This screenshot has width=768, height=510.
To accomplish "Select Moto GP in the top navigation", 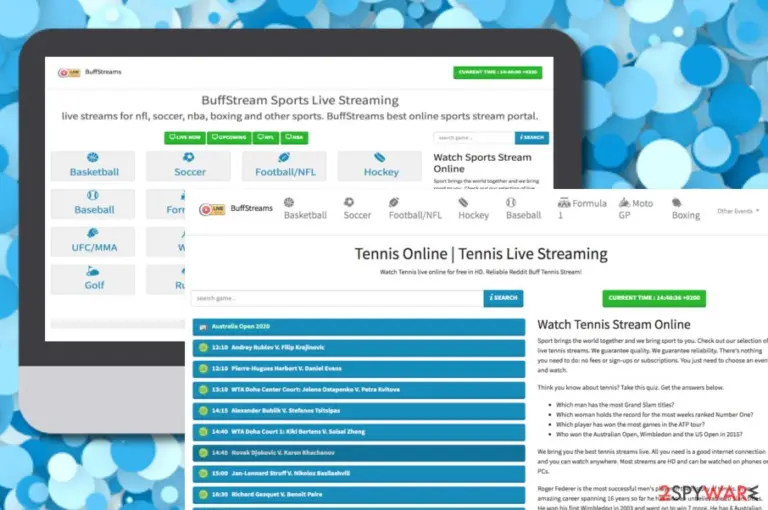I will (636, 209).
